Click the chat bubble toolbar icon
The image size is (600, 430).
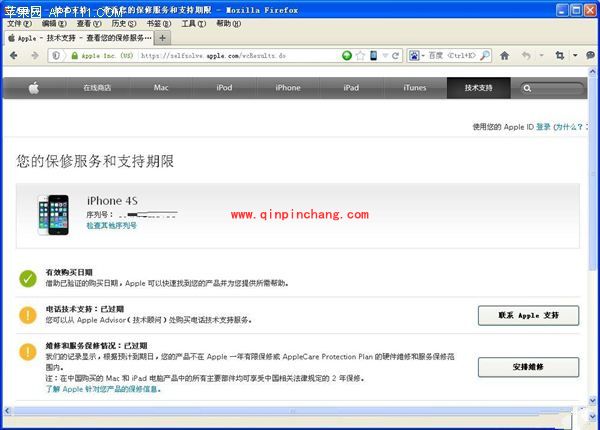590,56
